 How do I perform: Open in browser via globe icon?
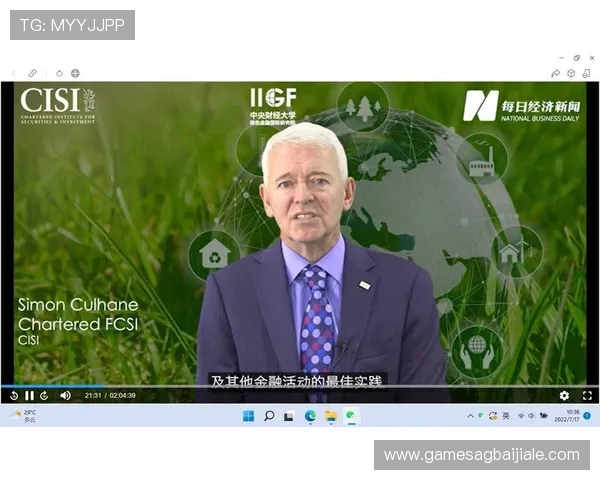(x=75, y=73)
